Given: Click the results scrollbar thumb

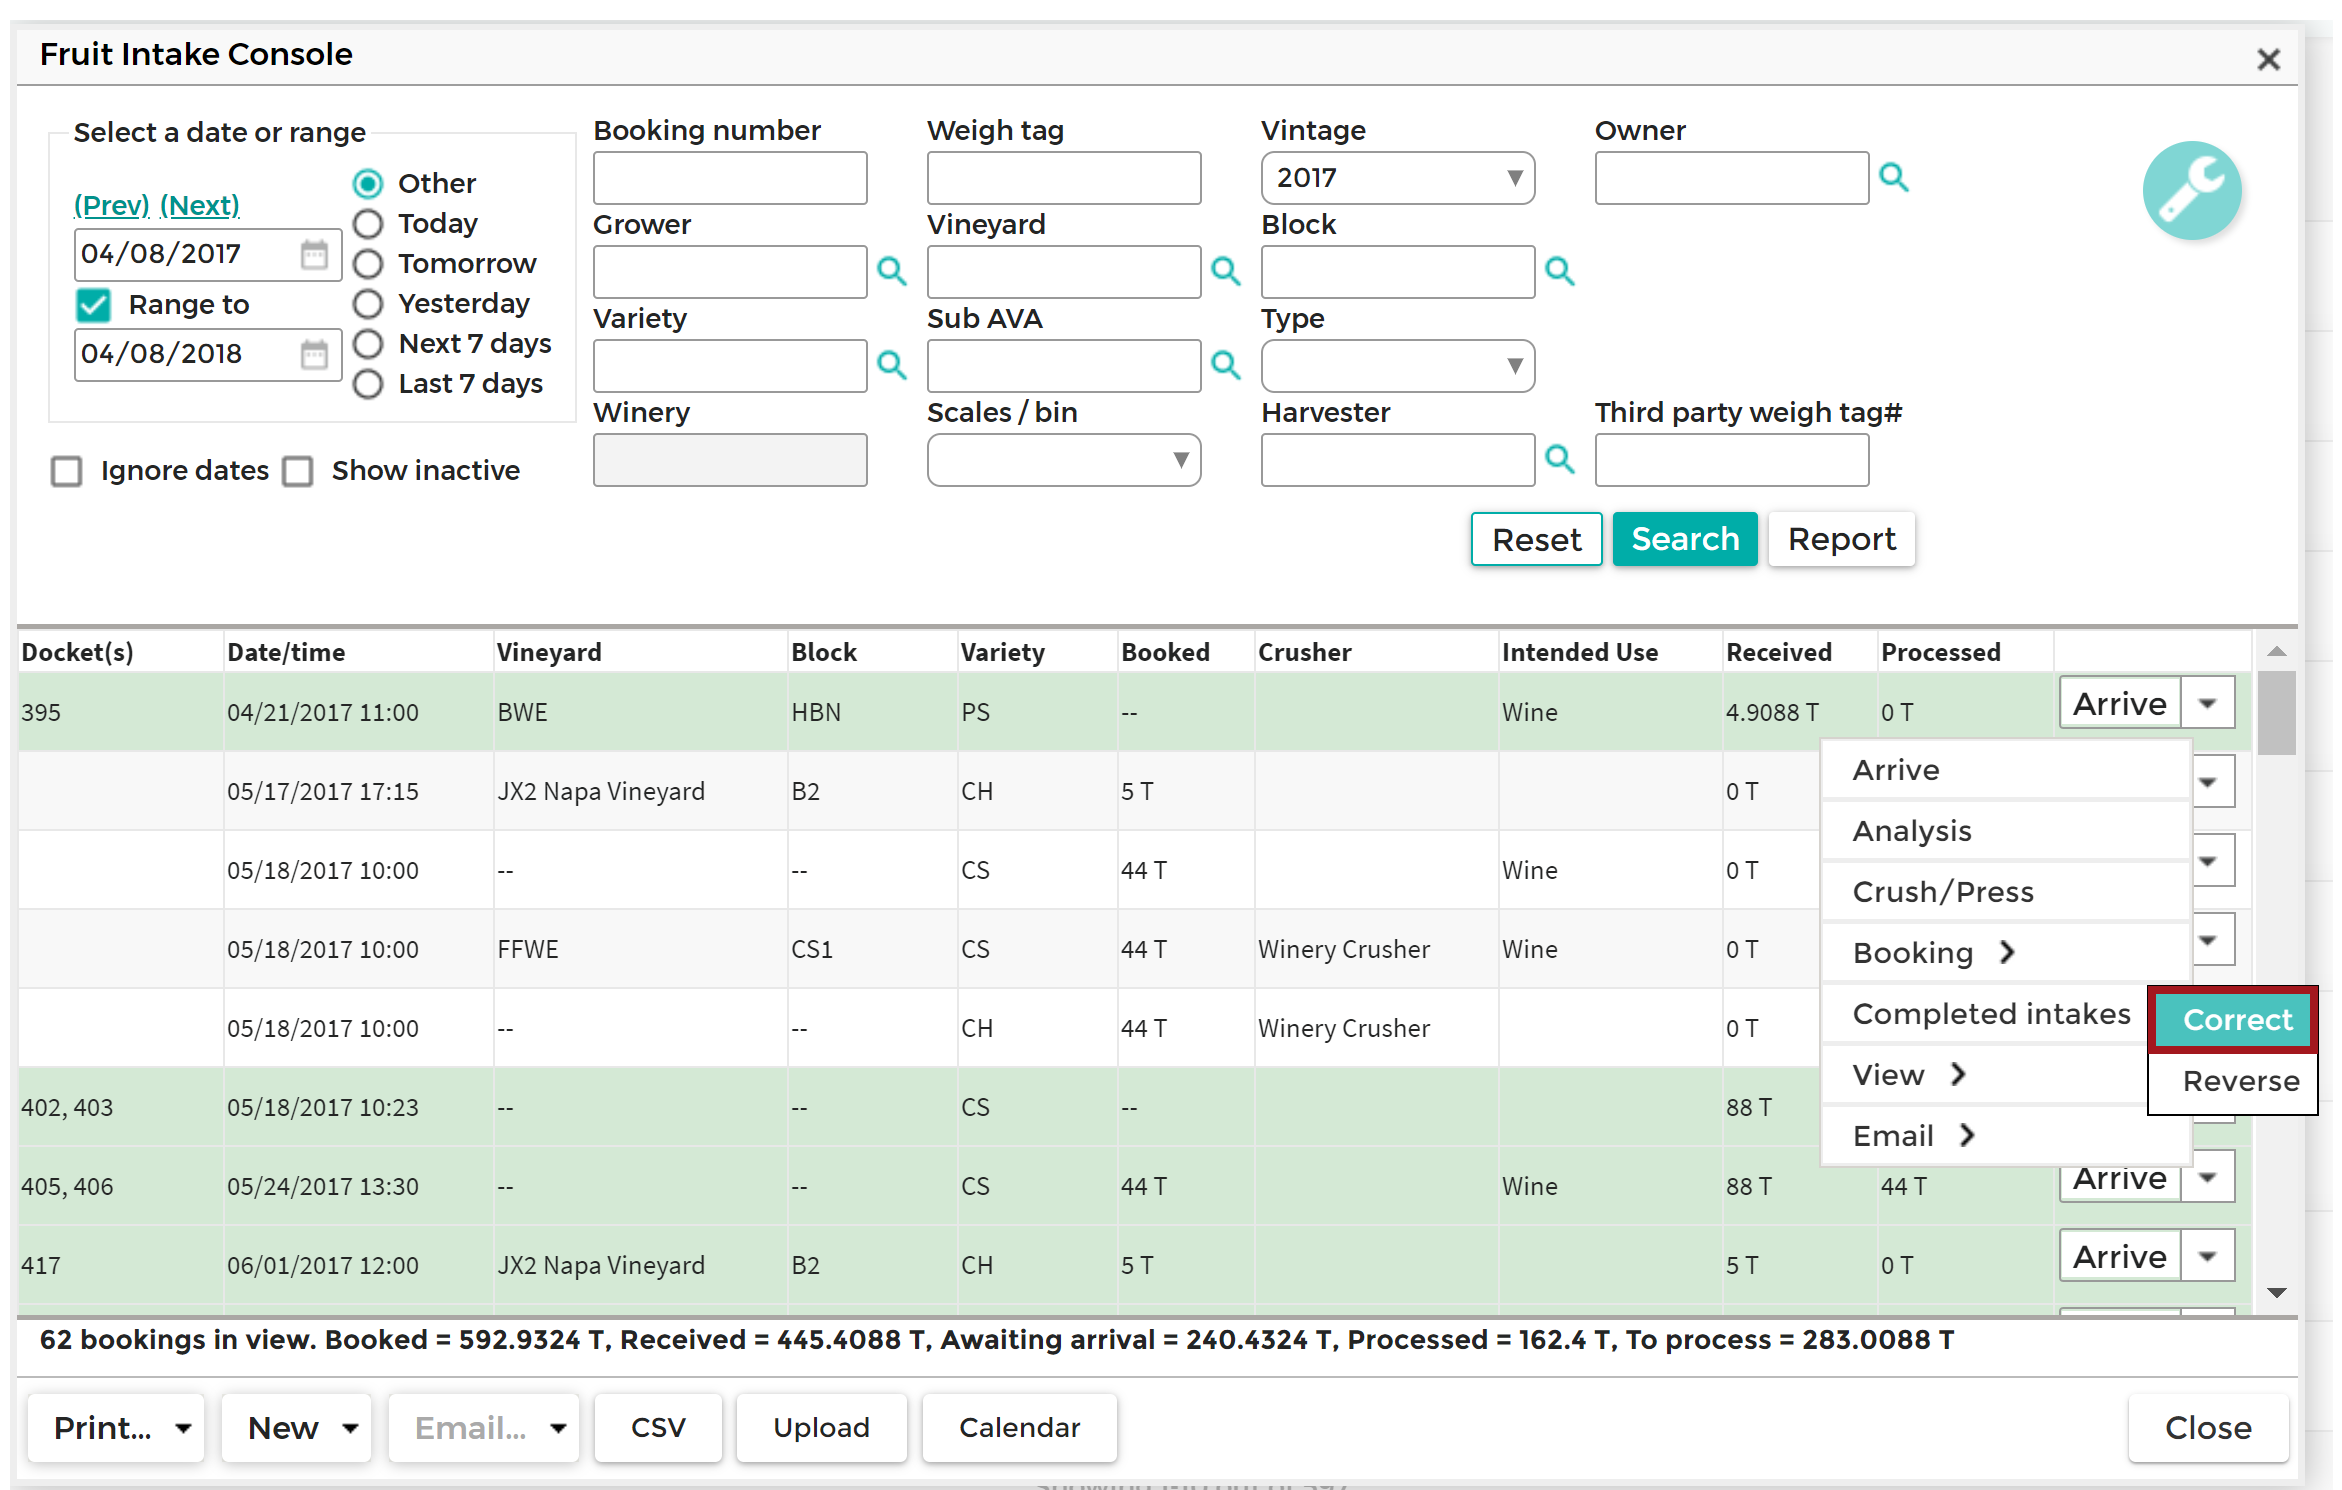Looking at the screenshot, I should (2277, 713).
